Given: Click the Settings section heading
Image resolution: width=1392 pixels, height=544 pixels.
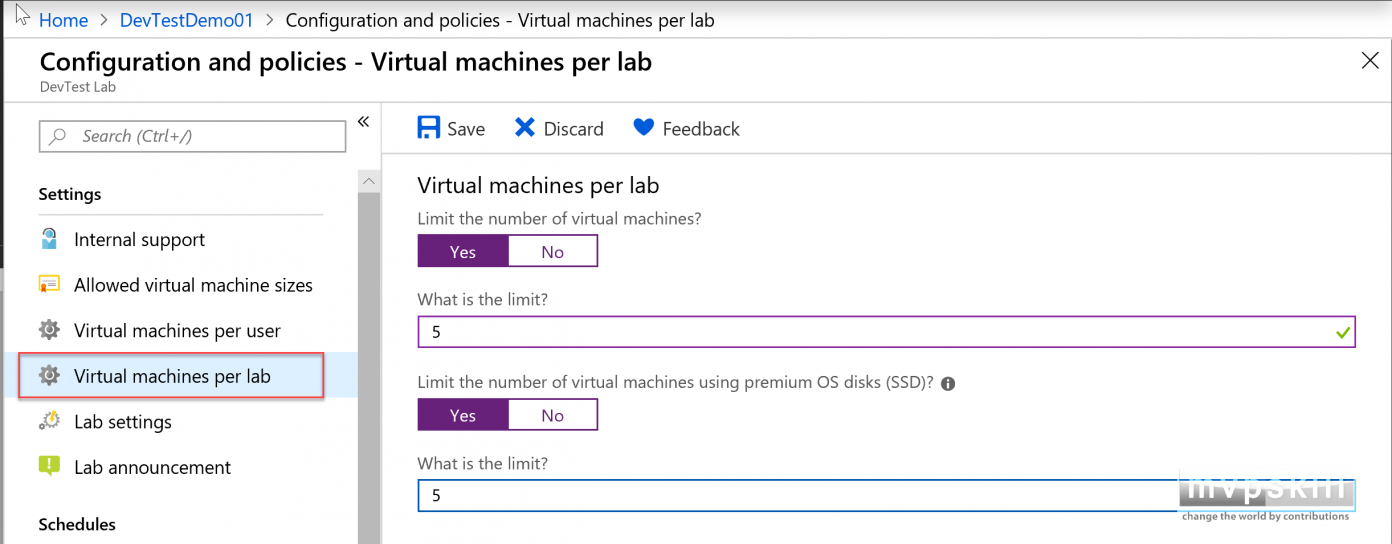Looking at the screenshot, I should coord(70,194).
